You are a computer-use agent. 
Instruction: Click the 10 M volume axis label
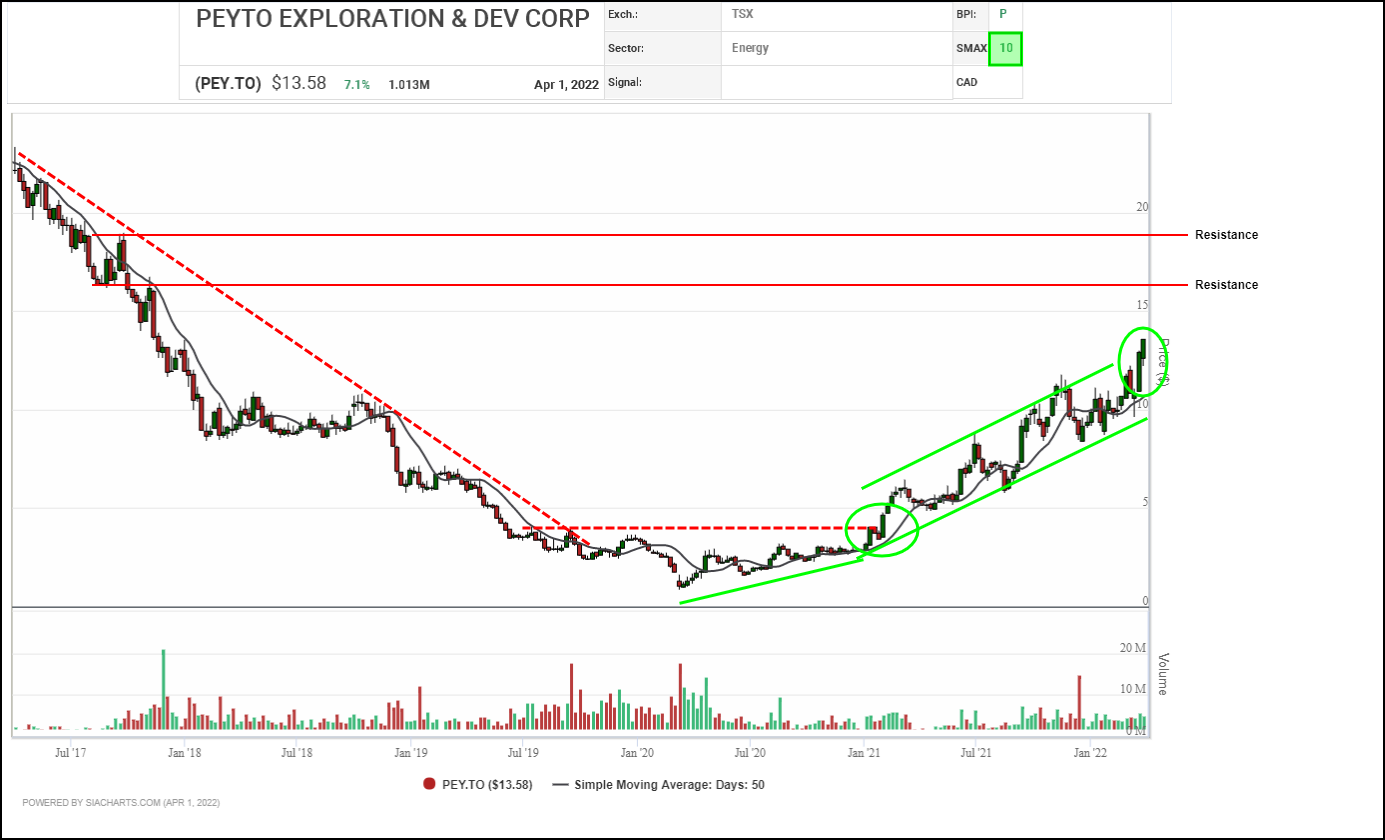coord(1133,690)
